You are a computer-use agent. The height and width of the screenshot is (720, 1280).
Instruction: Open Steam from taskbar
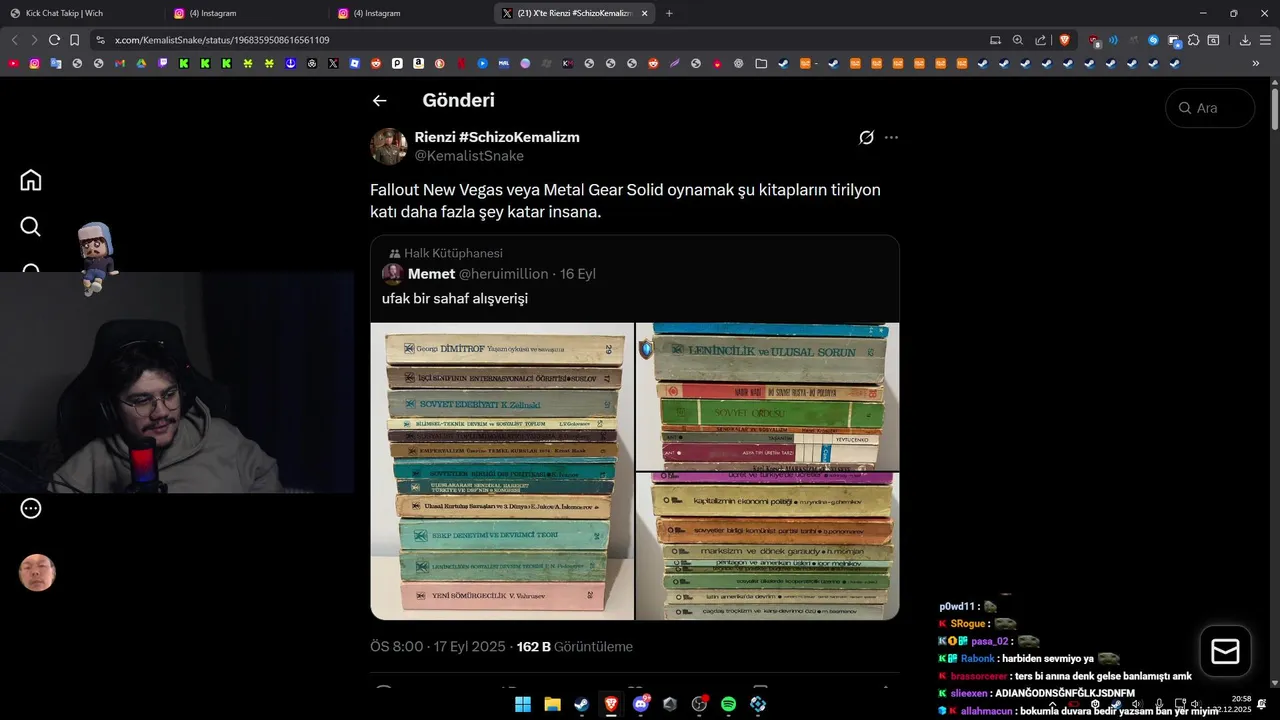coord(581,704)
